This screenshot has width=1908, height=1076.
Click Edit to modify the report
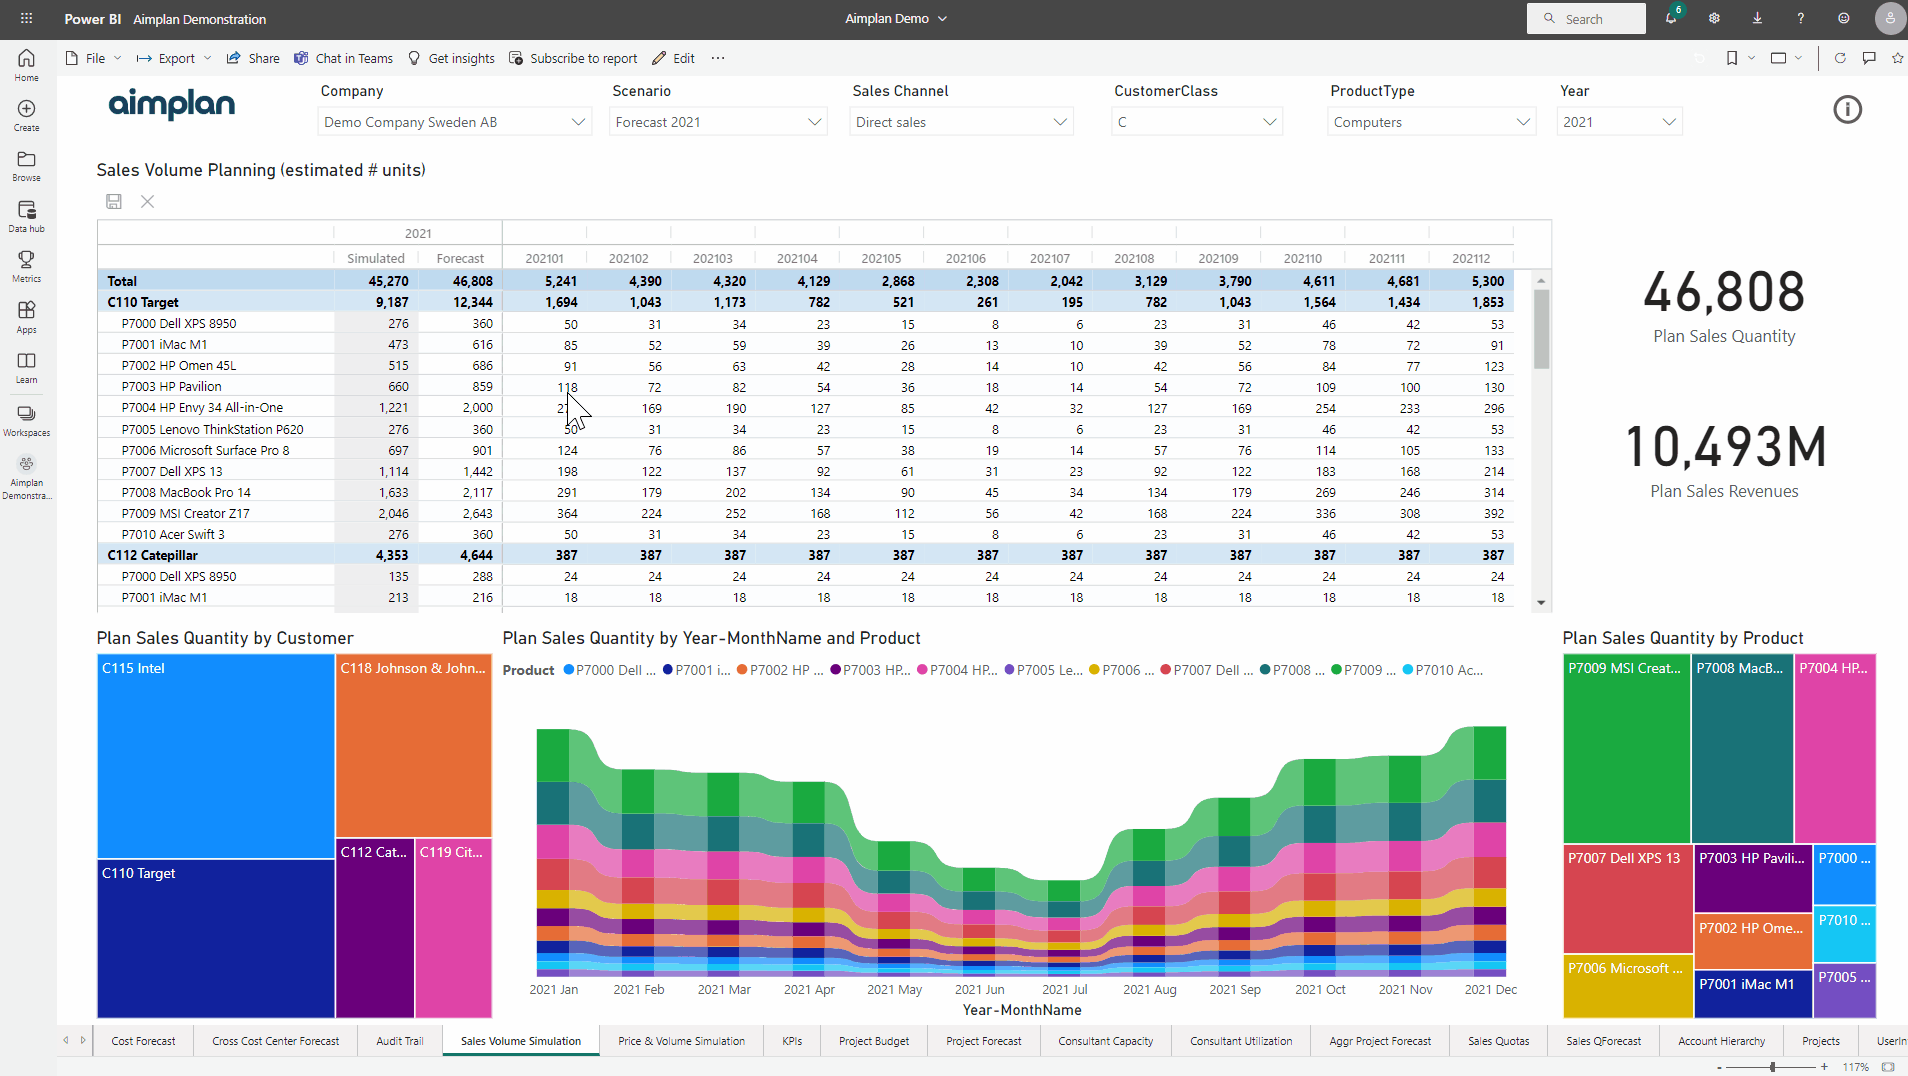coord(673,58)
